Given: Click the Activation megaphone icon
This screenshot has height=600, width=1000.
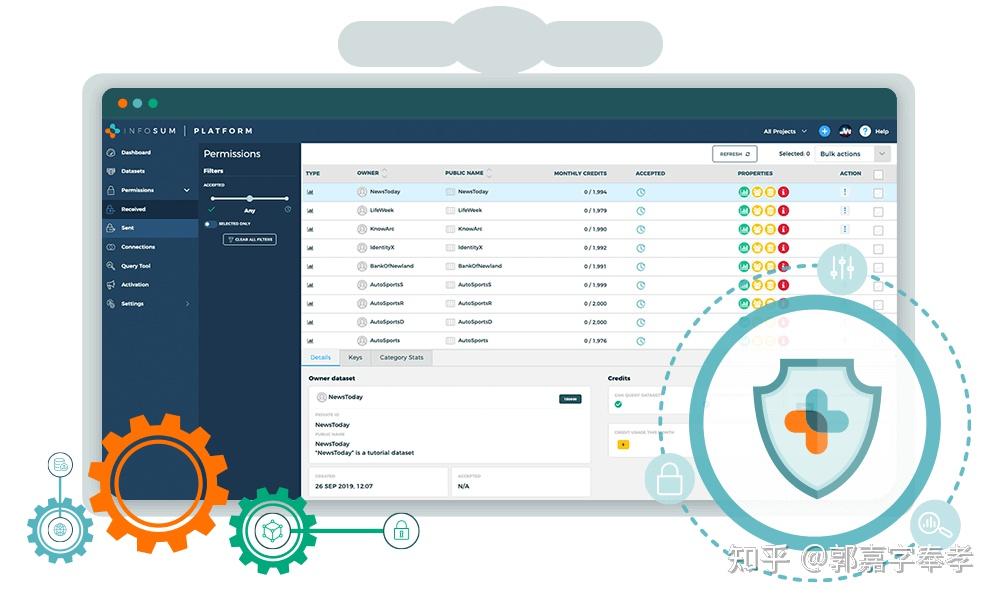Looking at the screenshot, I should click(111, 284).
